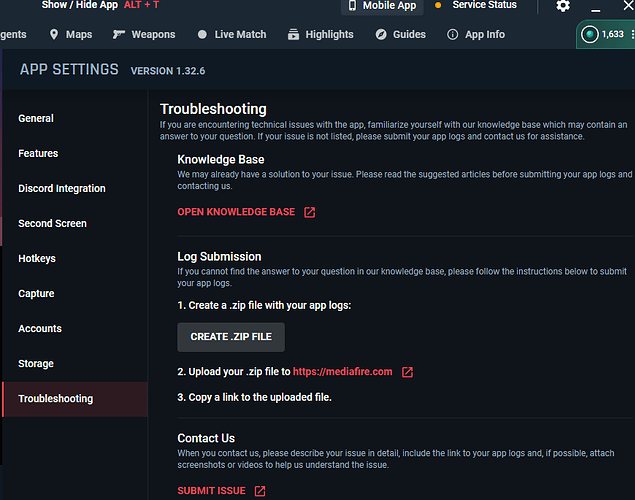The height and width of the screenshot is (500, 635).
Task: Click the Log Submission heading
Action: [x=219, y=257]
